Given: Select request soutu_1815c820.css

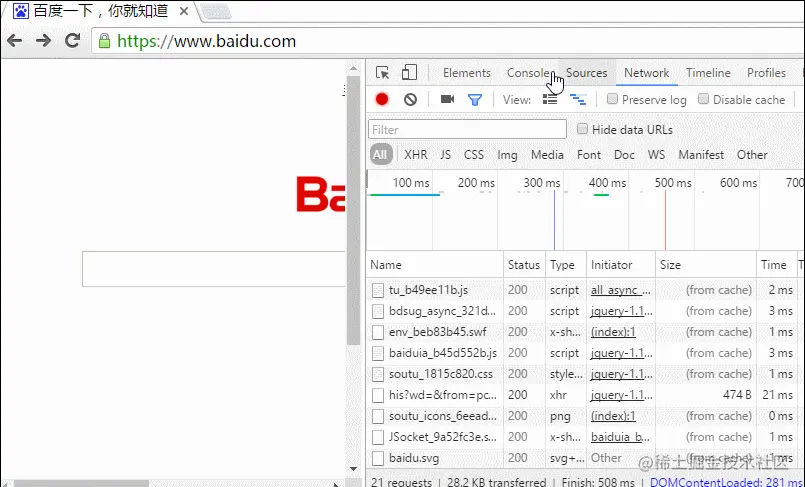Looking at the screenshot, I should (x=440, y=374).
